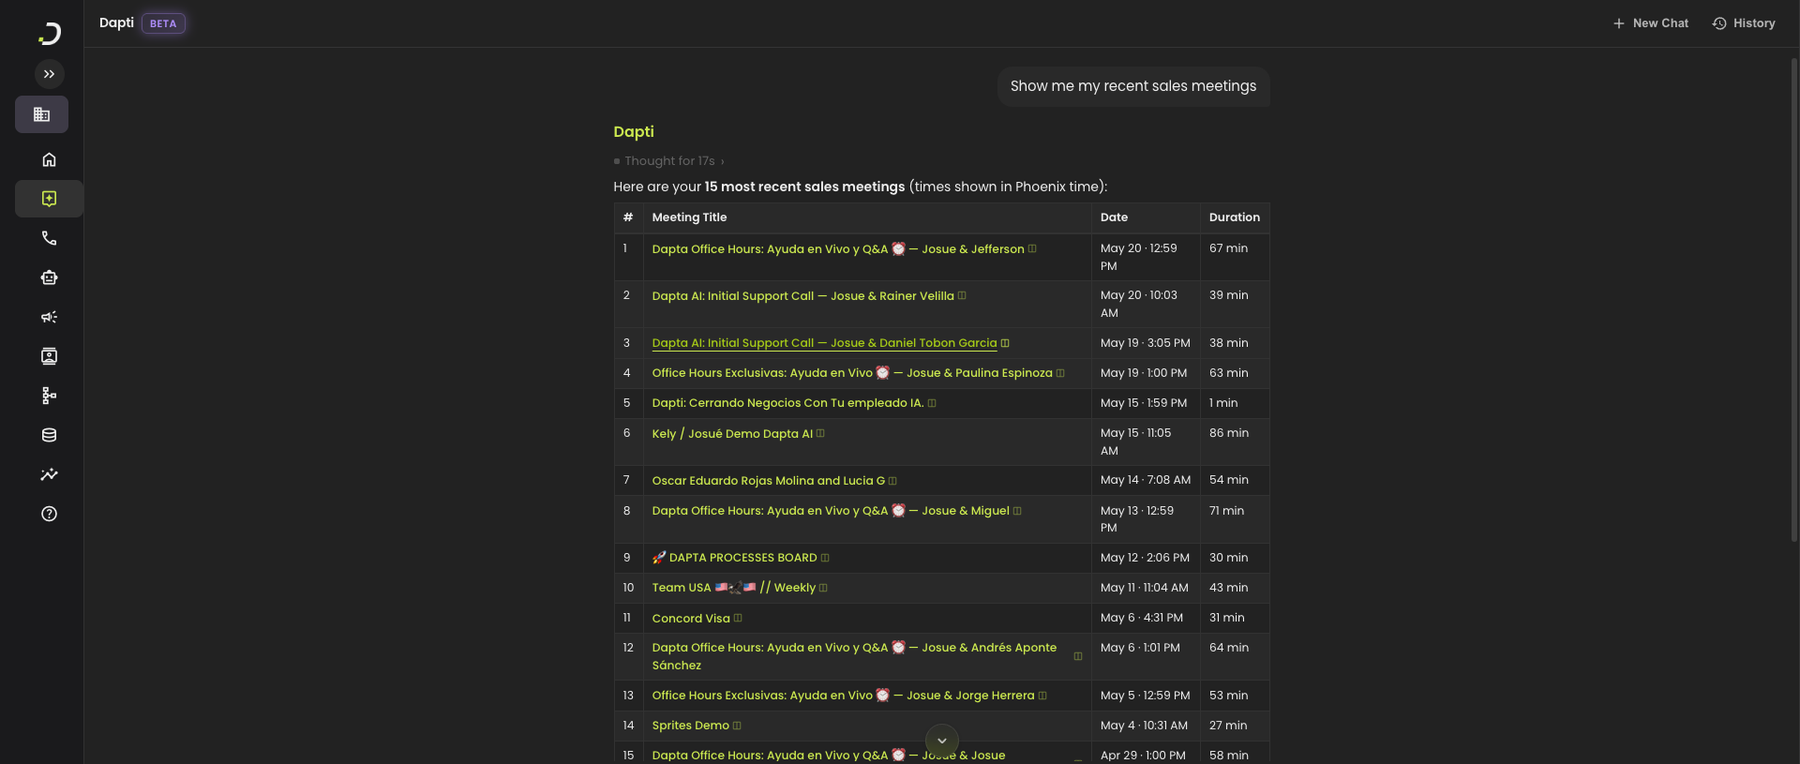Viewport: 1800px width, 764px height.
Task: Click the Dapta logo icon
Action: (x=49, y=33)
